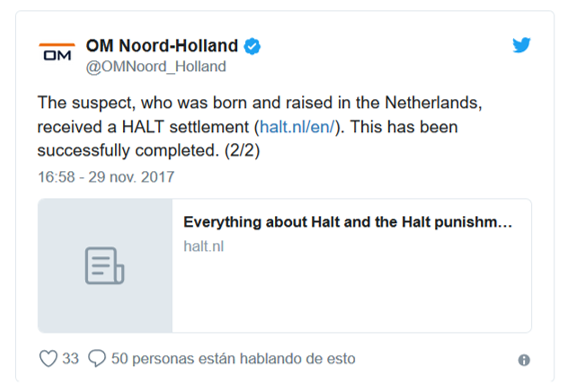Click the document icon in link card

point(105,265)
